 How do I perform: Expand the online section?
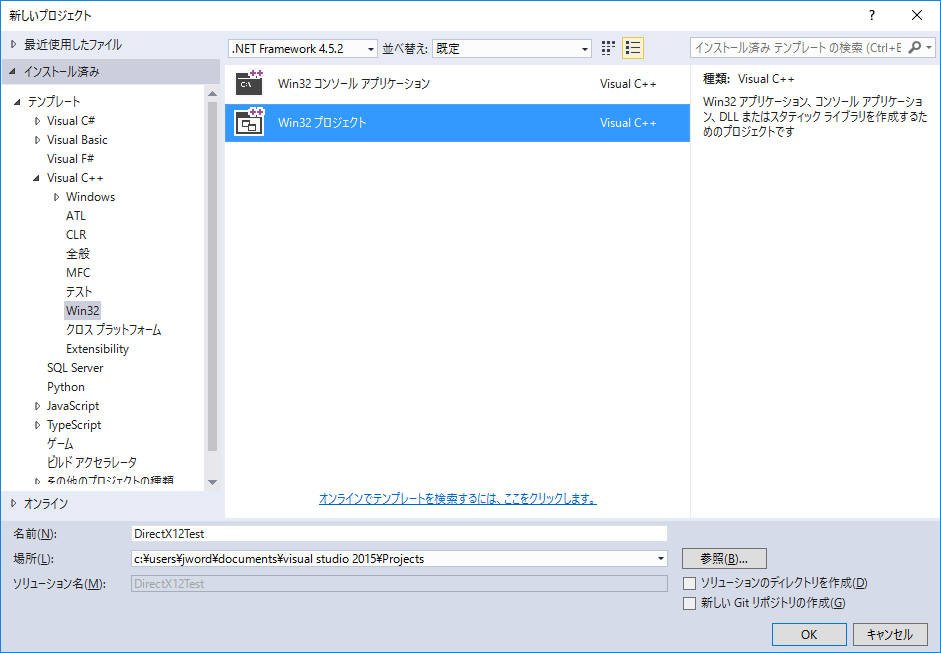click(x=13, y=503)
